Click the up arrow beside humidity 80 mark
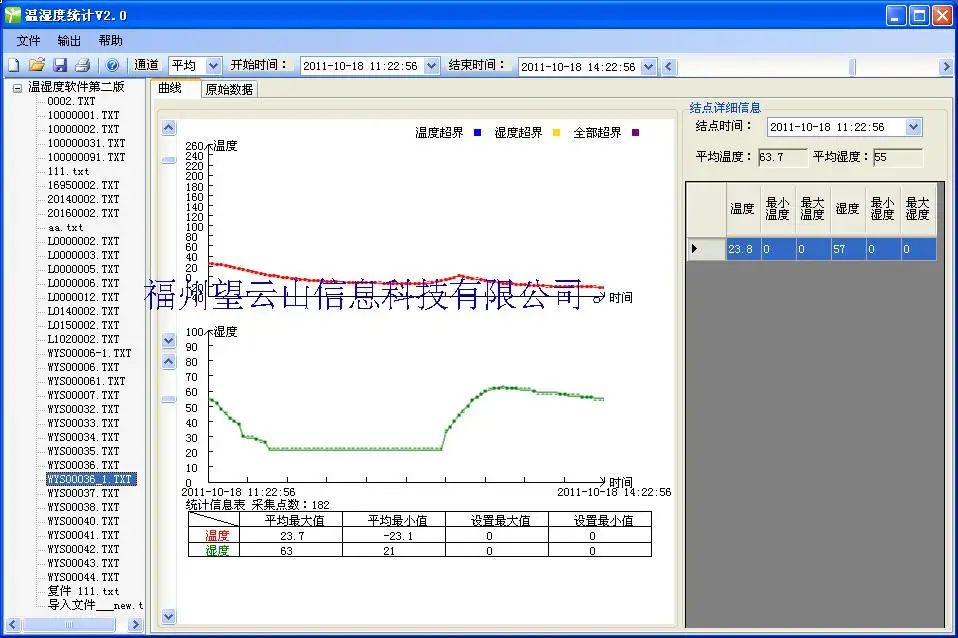The height and width of the screenshot is (638, 958). tap(169, 362)
